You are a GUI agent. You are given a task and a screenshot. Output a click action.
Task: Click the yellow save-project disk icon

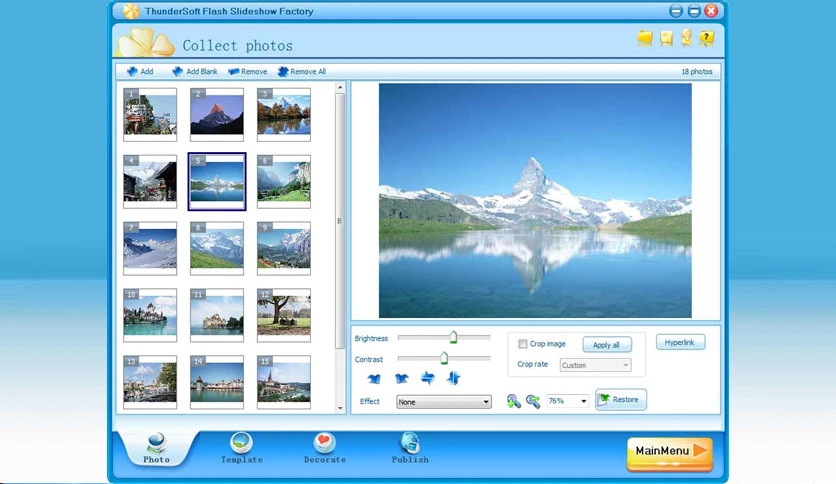click(666, 38)
